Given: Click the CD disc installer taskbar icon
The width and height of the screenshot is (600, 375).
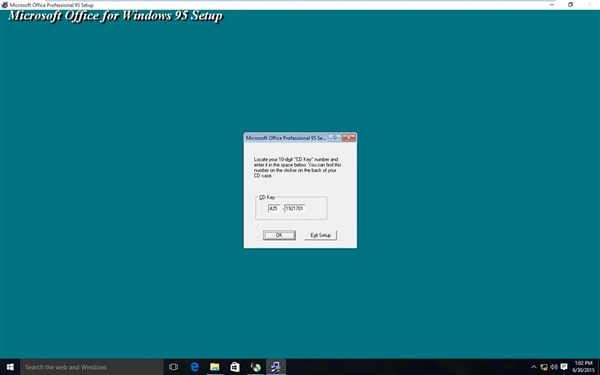Looking at the screenshot, I should pos(256,367).
